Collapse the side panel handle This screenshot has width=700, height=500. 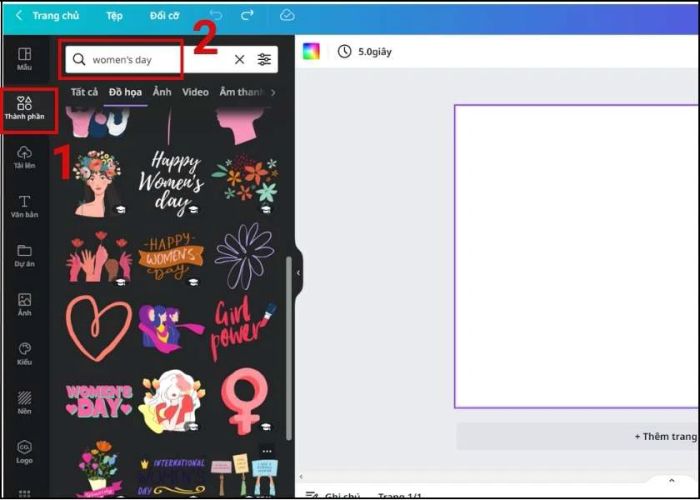tap(298, 273)
